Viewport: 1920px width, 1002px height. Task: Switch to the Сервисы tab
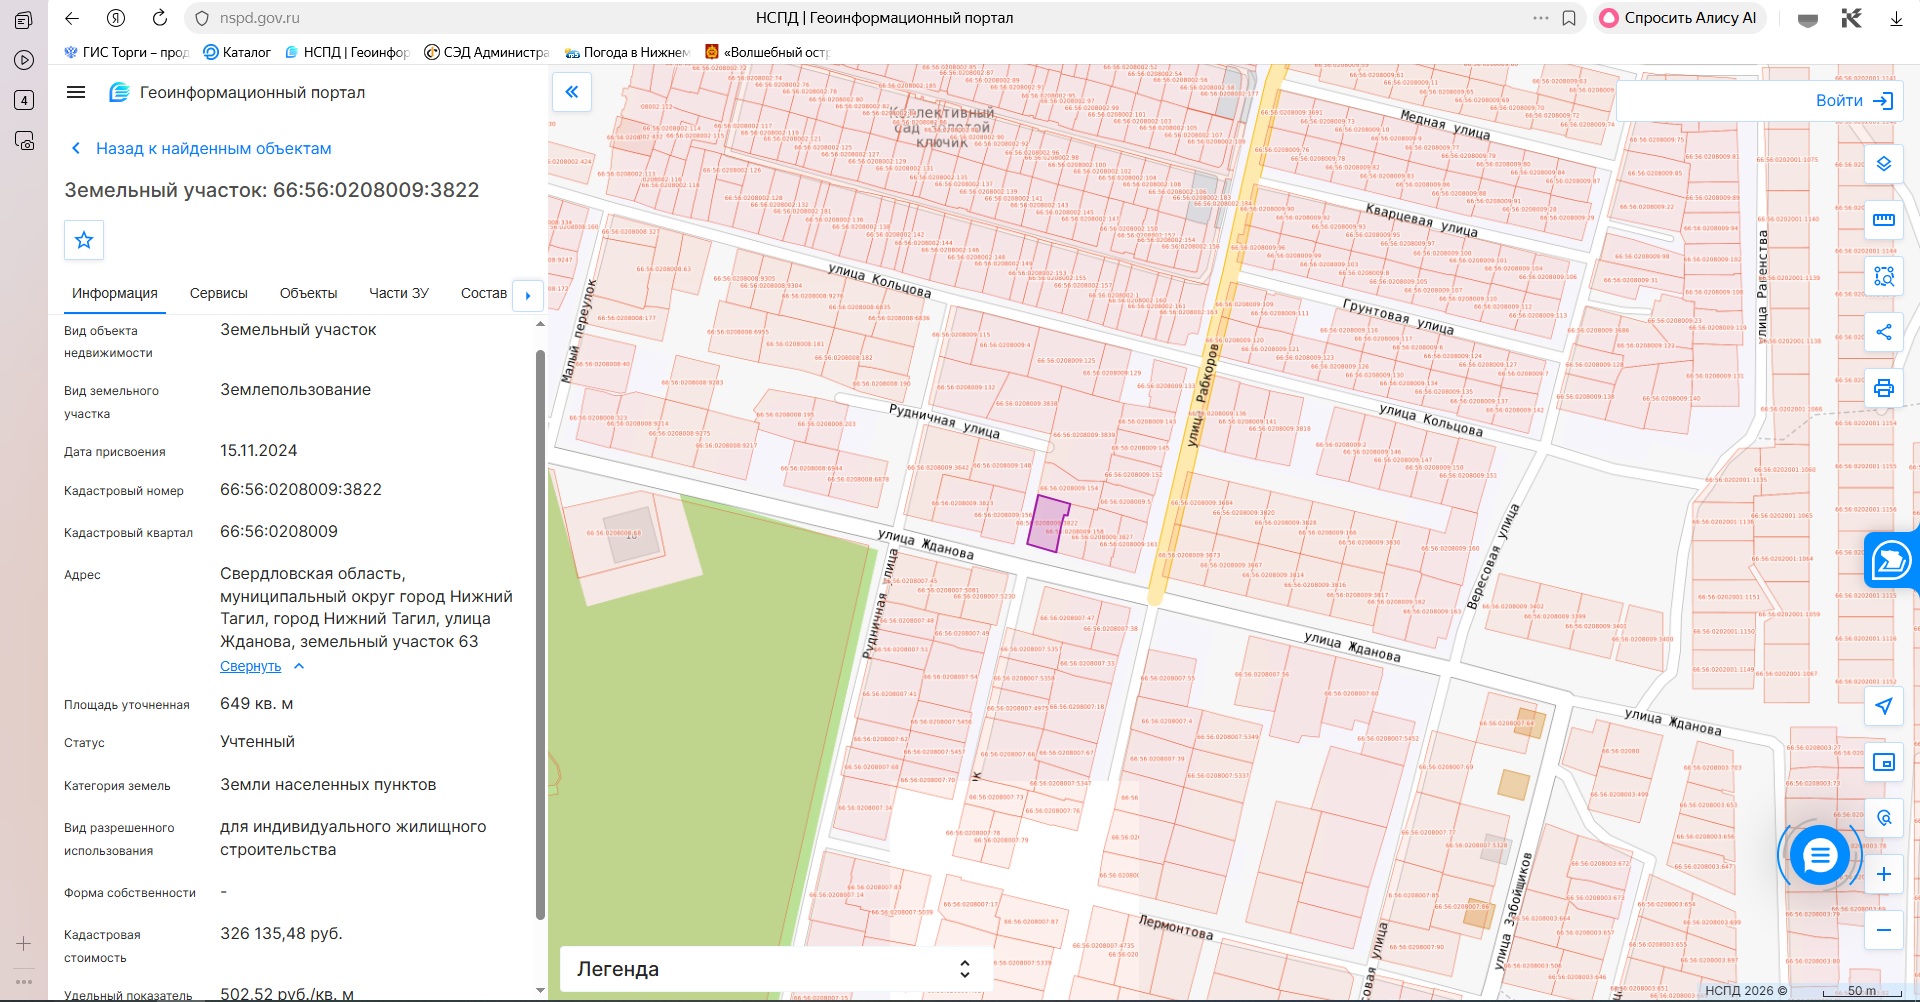point(219,293)
